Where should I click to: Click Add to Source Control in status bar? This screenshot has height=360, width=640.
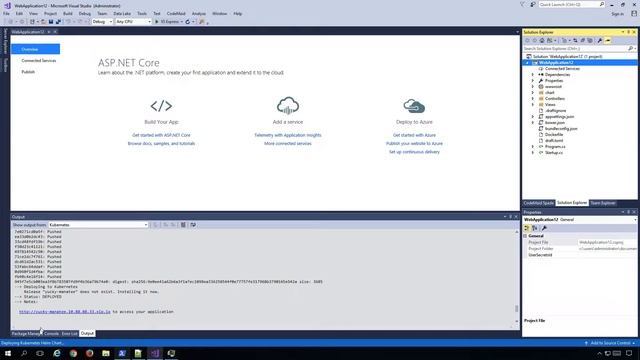[610, 343]
